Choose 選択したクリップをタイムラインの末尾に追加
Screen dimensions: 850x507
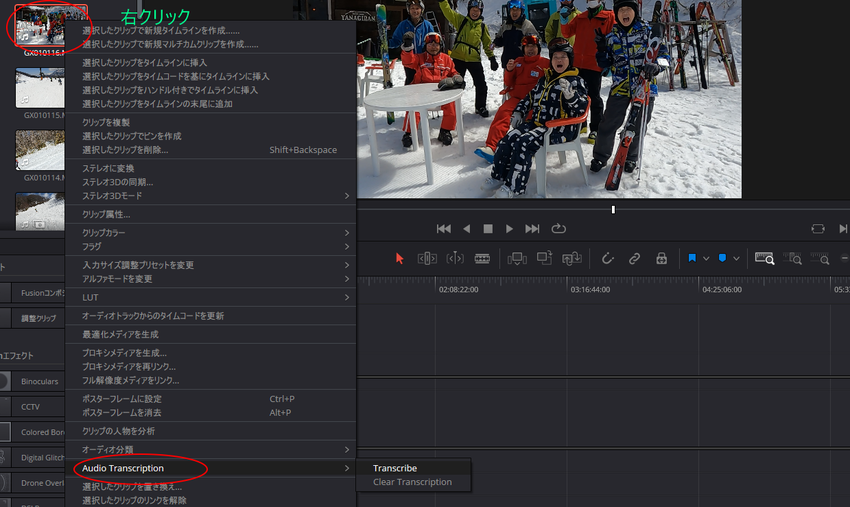[x=211, y=104]
